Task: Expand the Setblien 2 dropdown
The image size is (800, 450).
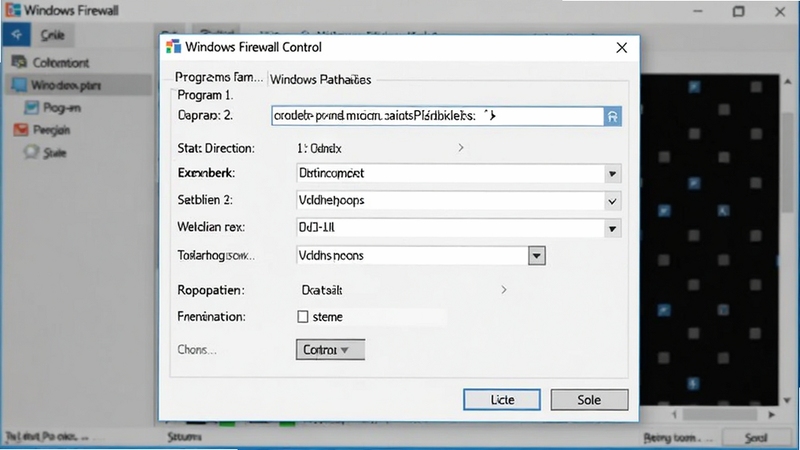Action: 612,201
